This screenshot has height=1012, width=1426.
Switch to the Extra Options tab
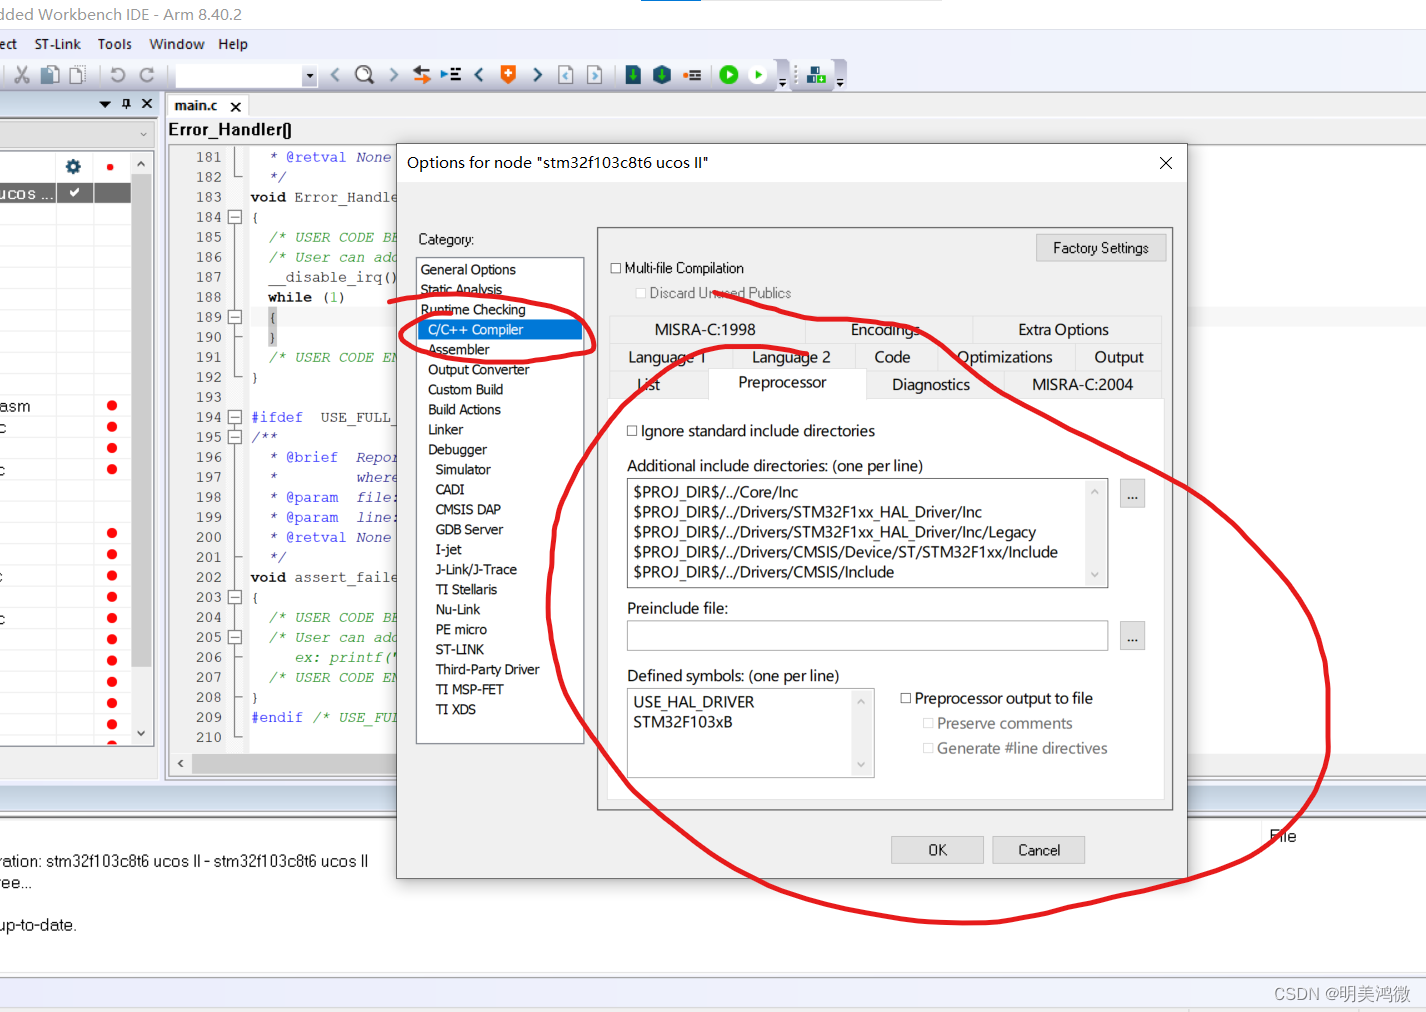pyautogui.click(x=1063, y=329)
